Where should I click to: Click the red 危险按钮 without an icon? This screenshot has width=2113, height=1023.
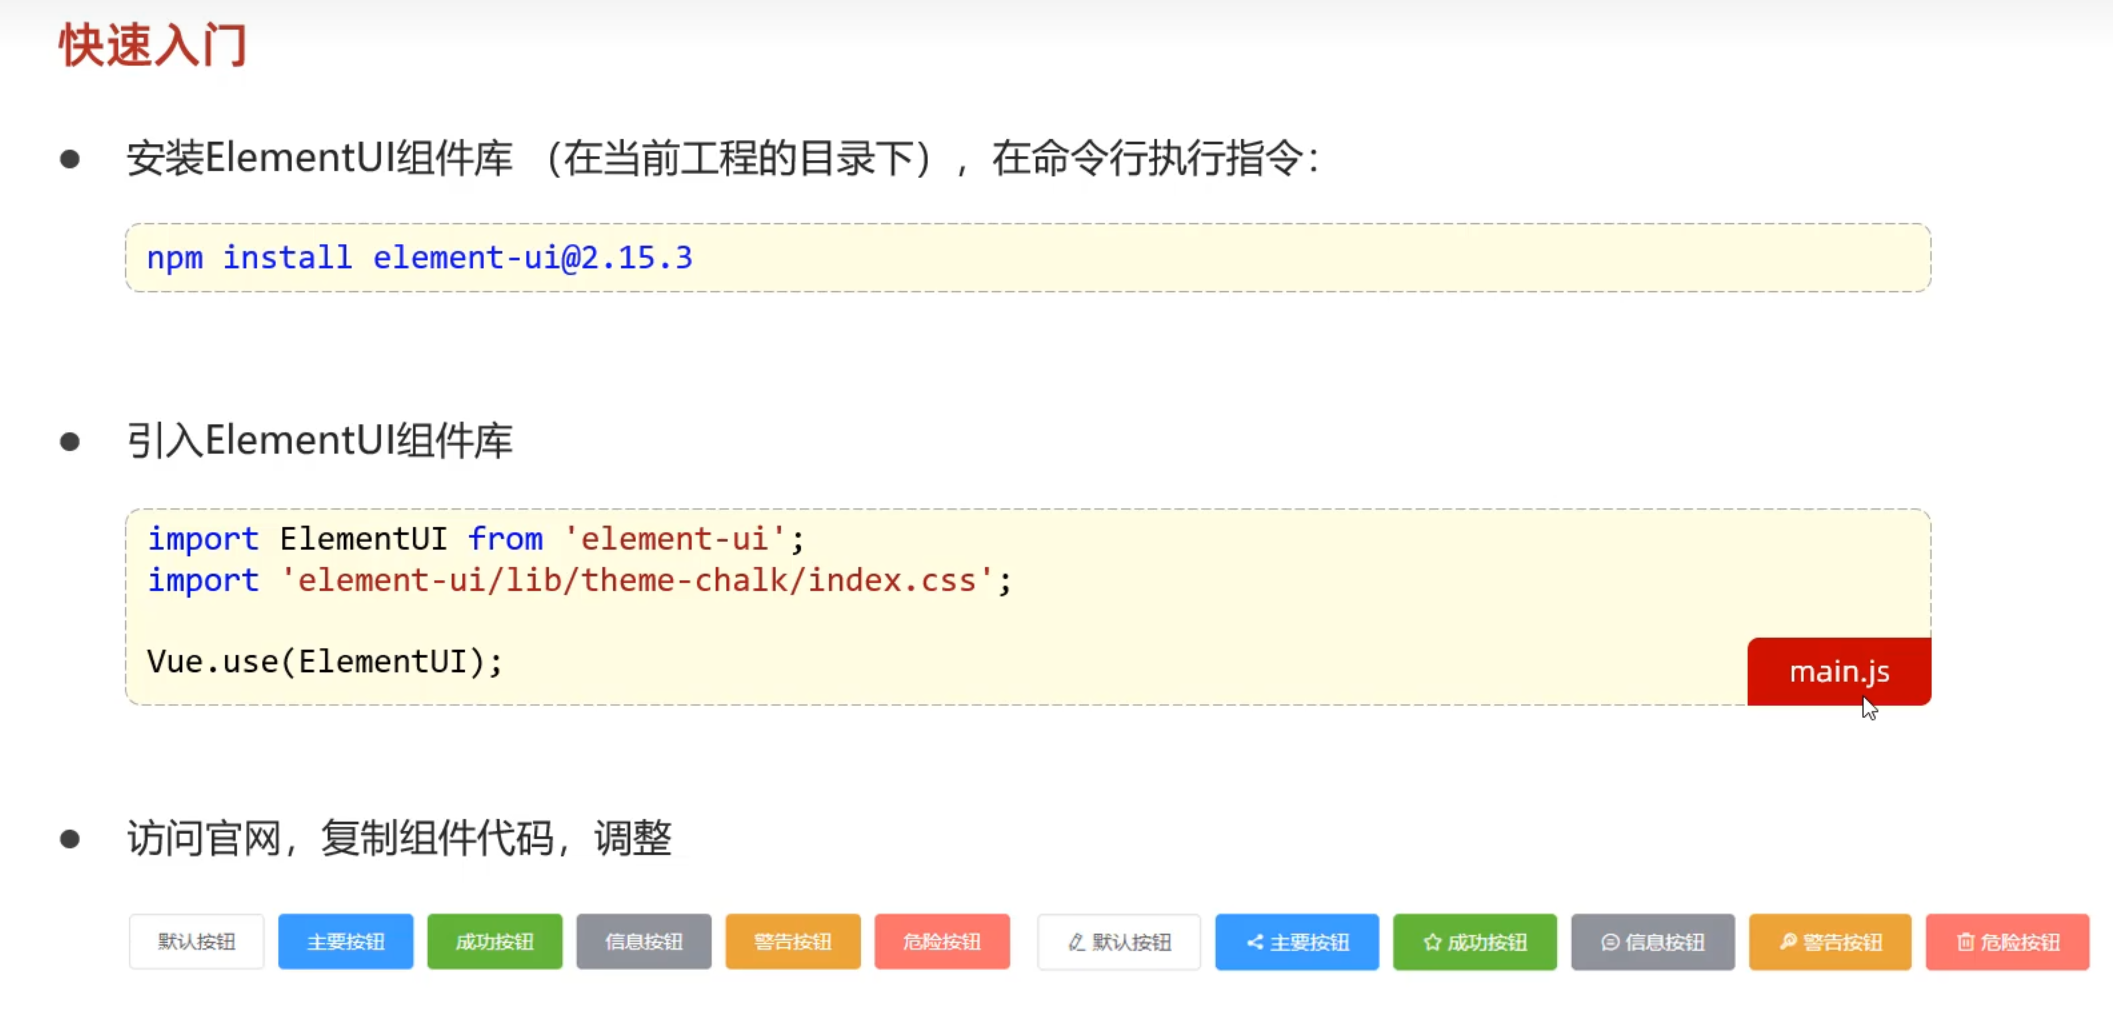point(941,941)
